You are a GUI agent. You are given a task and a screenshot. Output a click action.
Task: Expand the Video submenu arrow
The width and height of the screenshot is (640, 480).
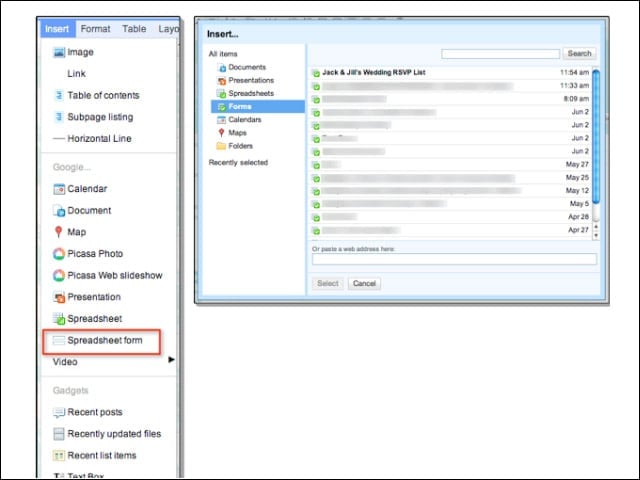tap(171, 360)
